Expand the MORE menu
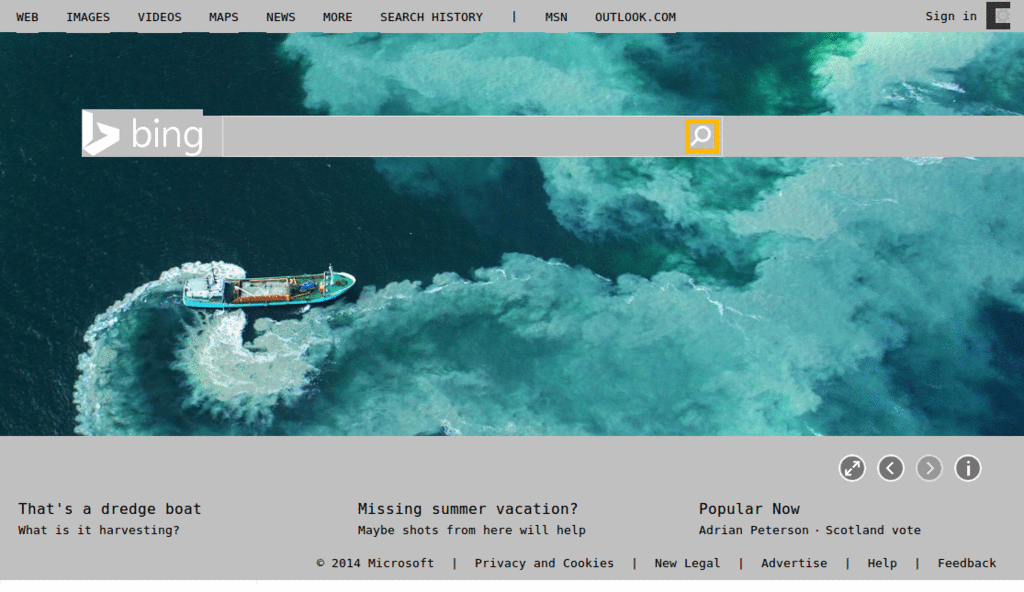 pyautogui.click(x=337, y=16)
